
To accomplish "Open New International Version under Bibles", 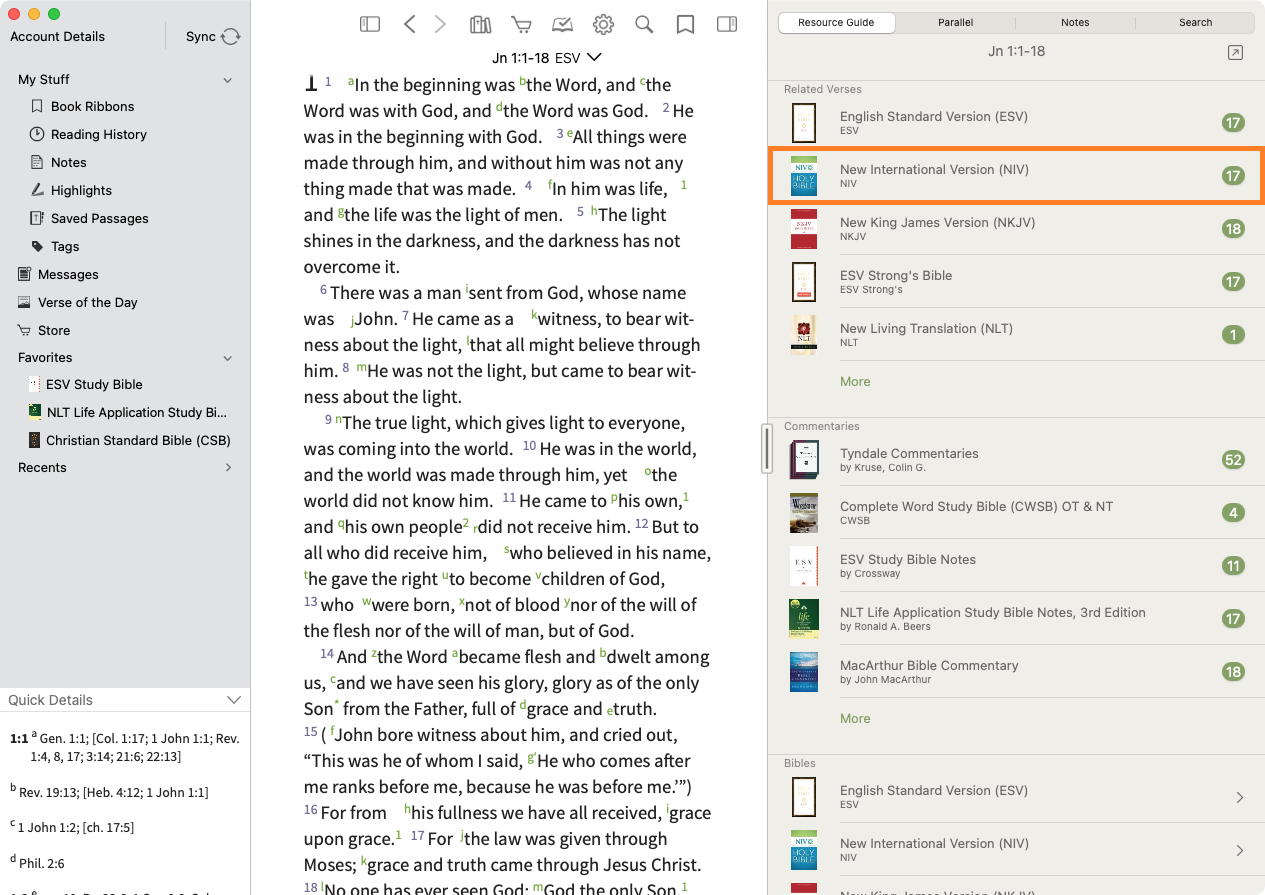I will pyautogui.click(x=1016, y=850).
